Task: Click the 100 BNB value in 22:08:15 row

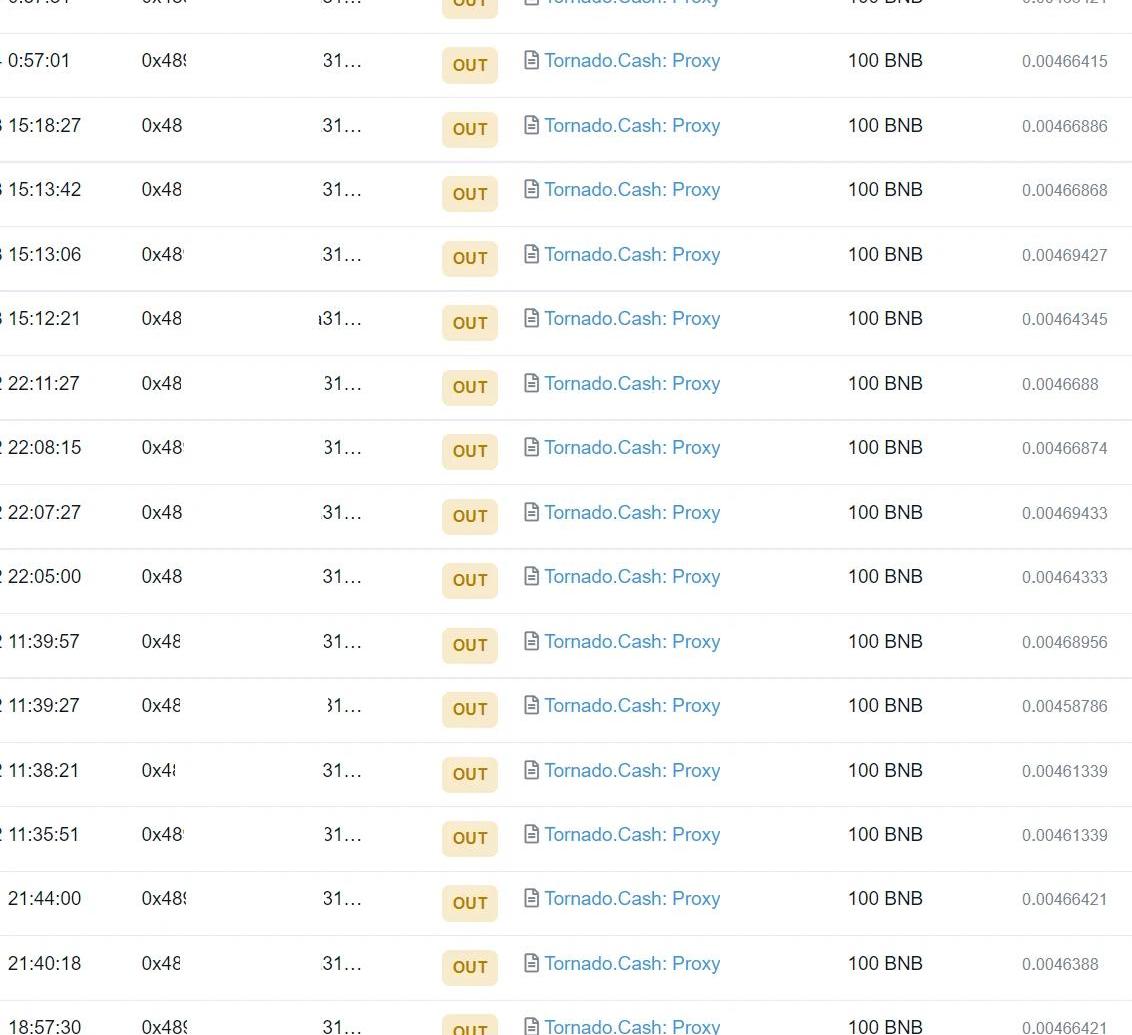Action: pyautogui.click(x=885, y=447)
